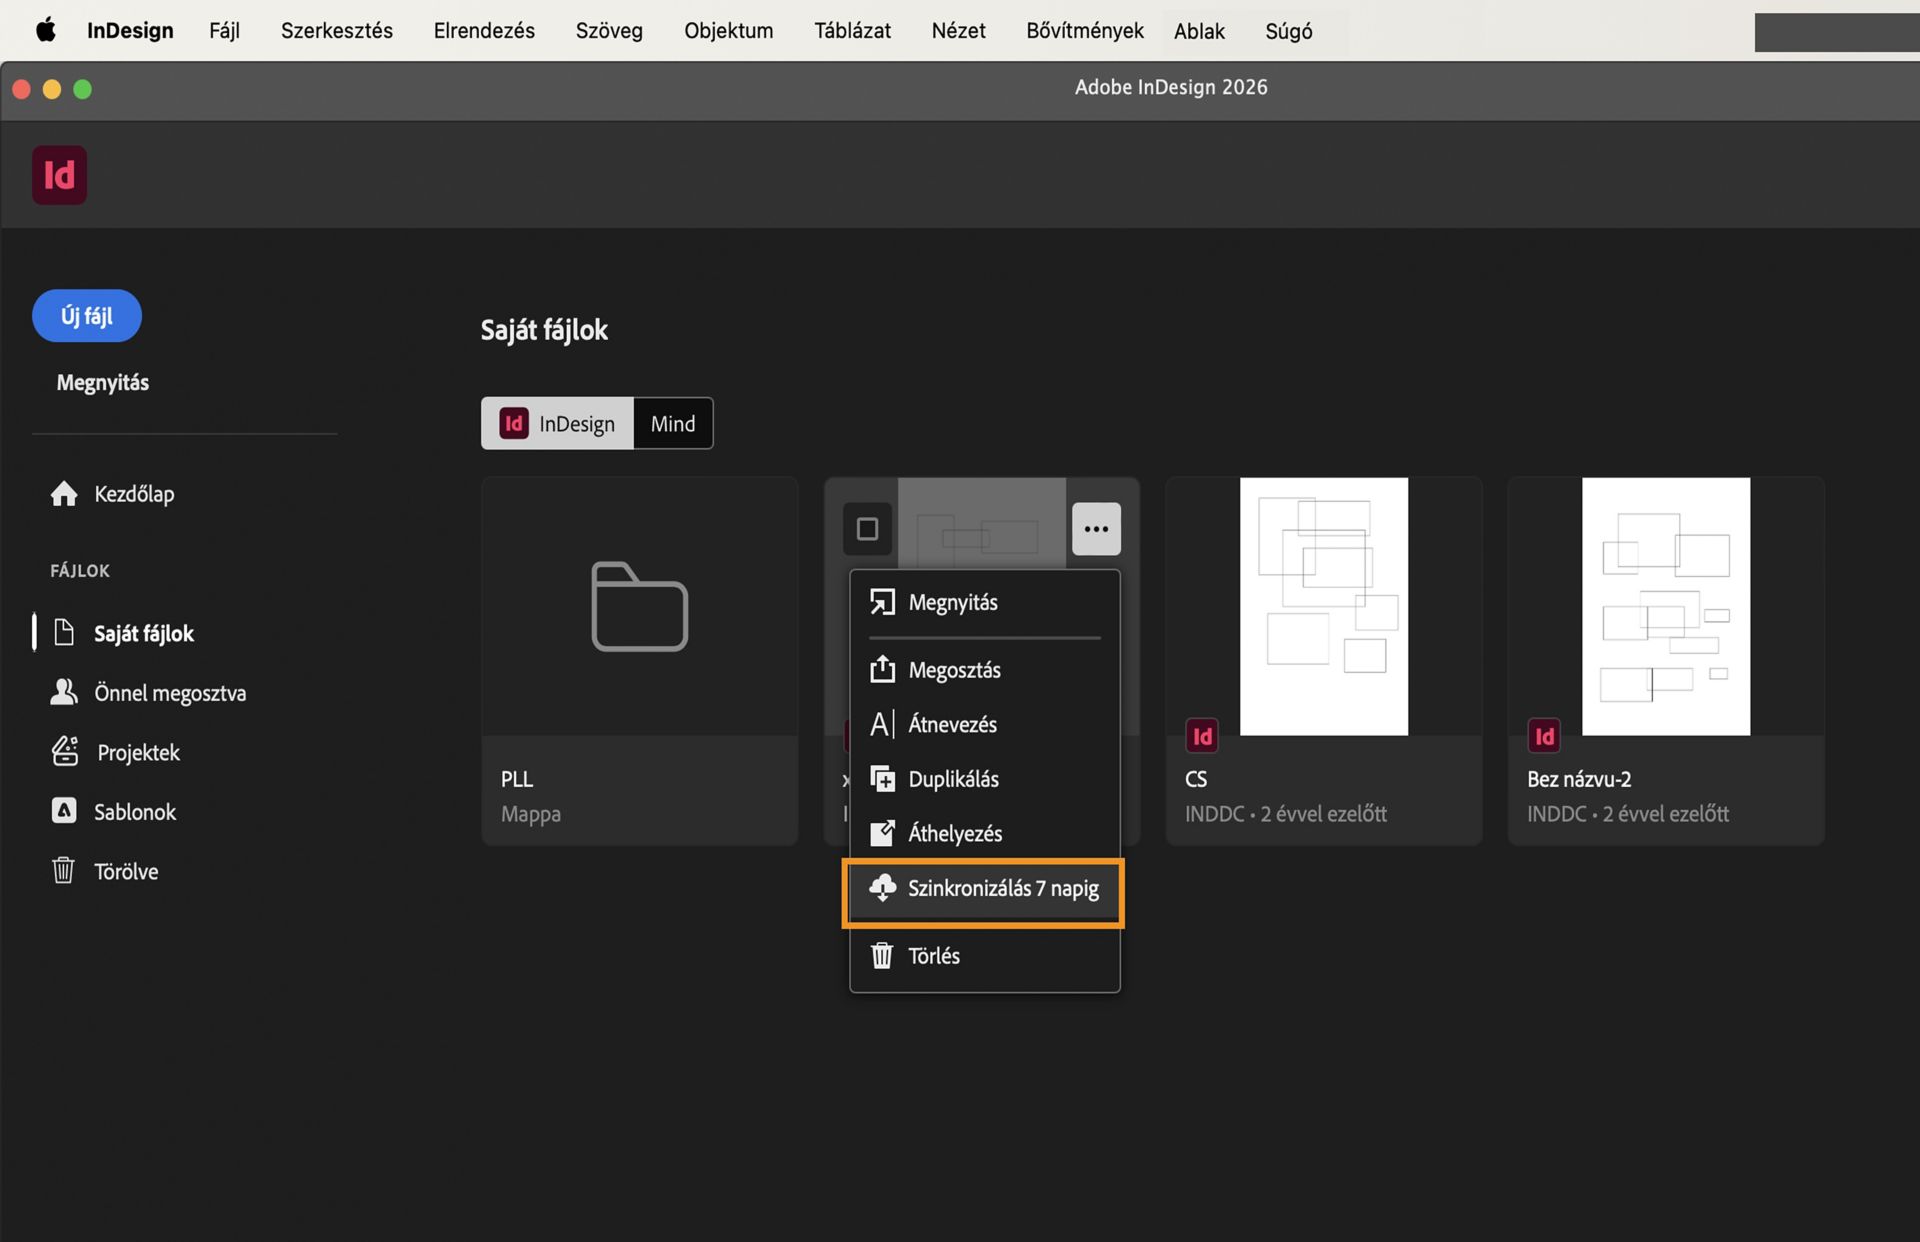Switch file filter to Mind
This screenshot has height=1242, width=1920.
point(672,423)
